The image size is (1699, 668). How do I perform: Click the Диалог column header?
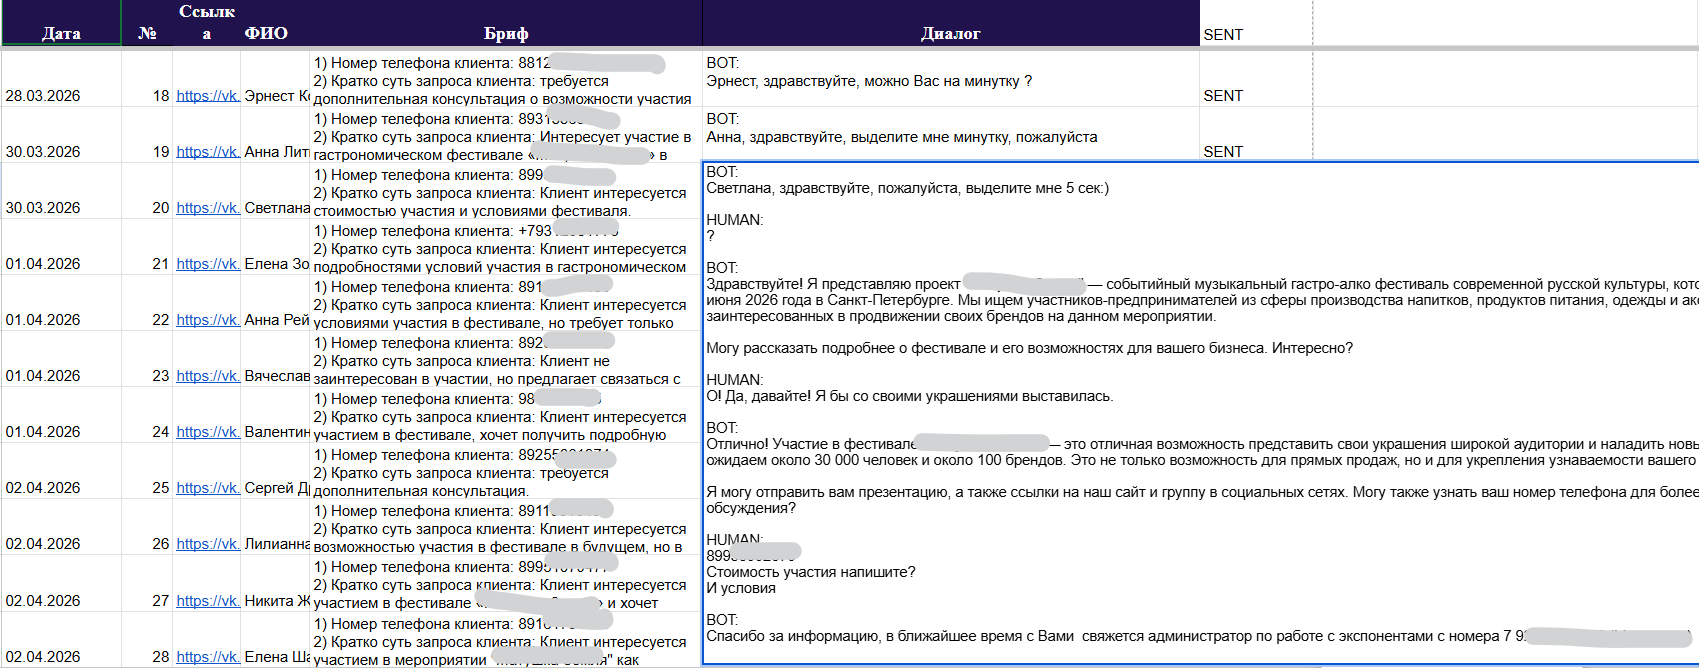pyautogui.click(x=951, y=23)
